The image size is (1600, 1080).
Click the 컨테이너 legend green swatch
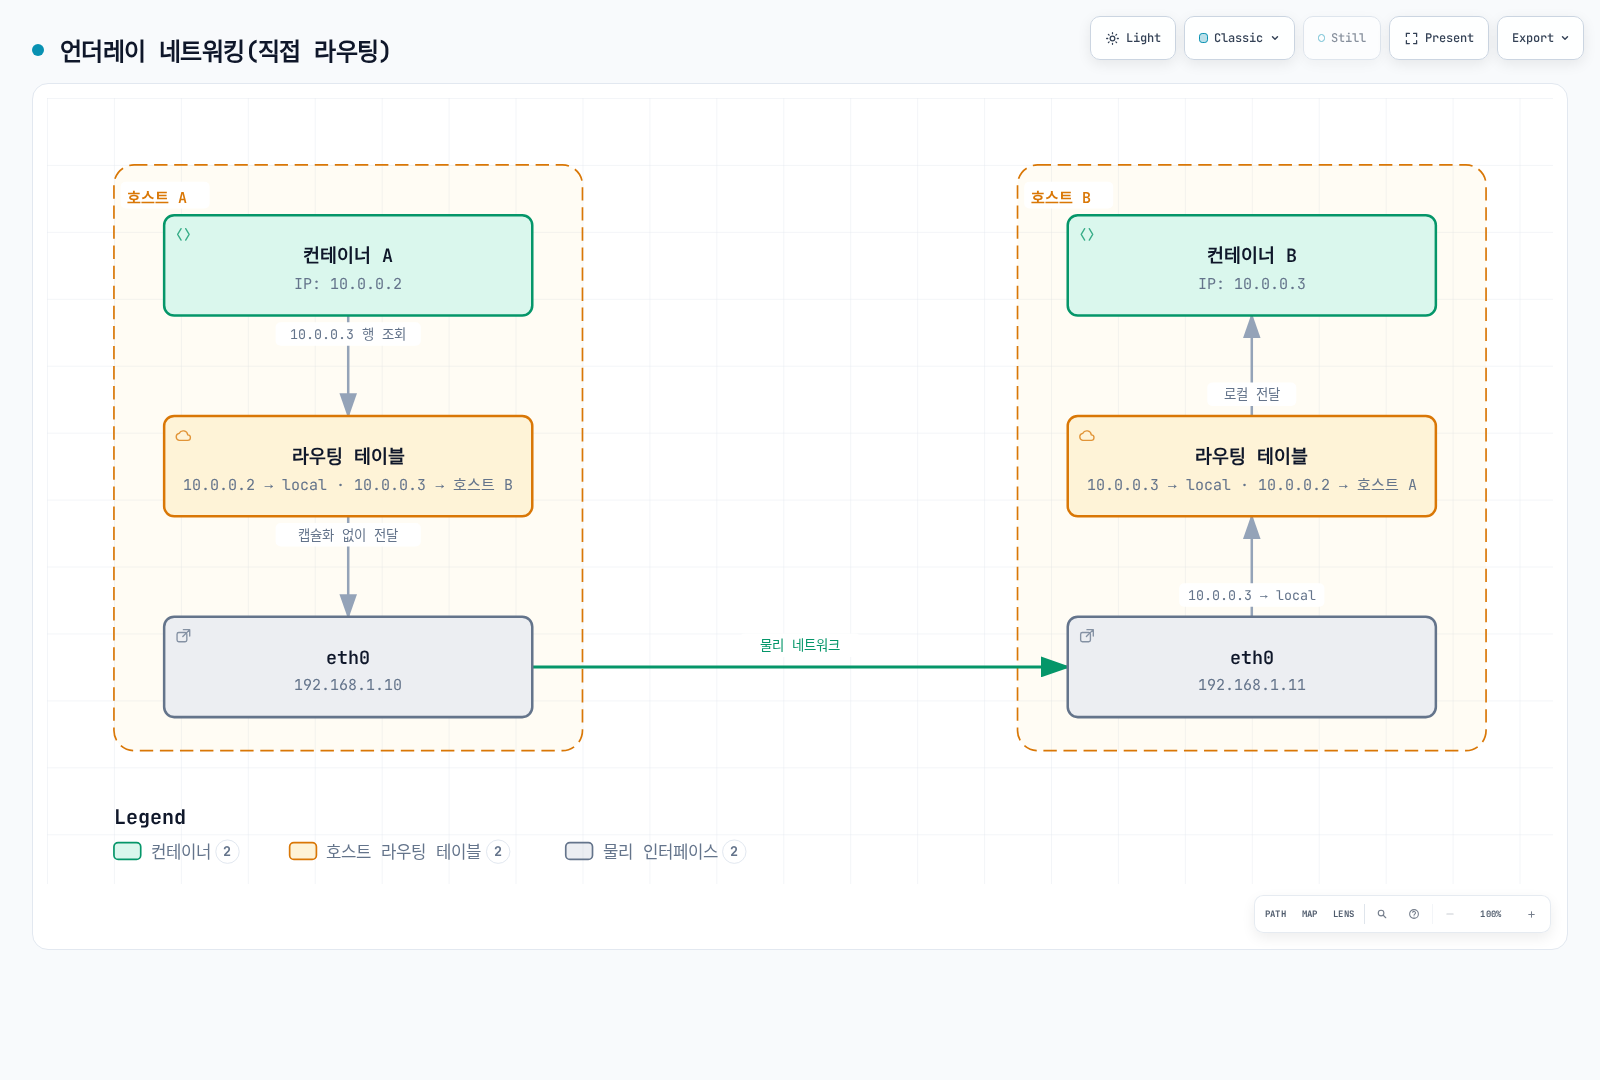pyautogui.click(x=127, y=851)
